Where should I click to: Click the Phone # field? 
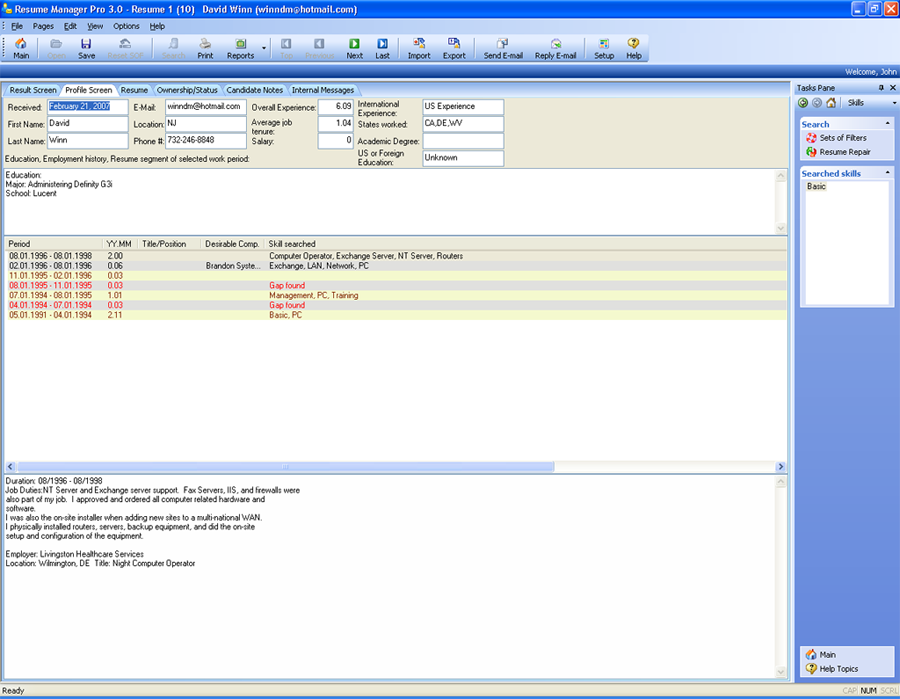click(205, 141)
